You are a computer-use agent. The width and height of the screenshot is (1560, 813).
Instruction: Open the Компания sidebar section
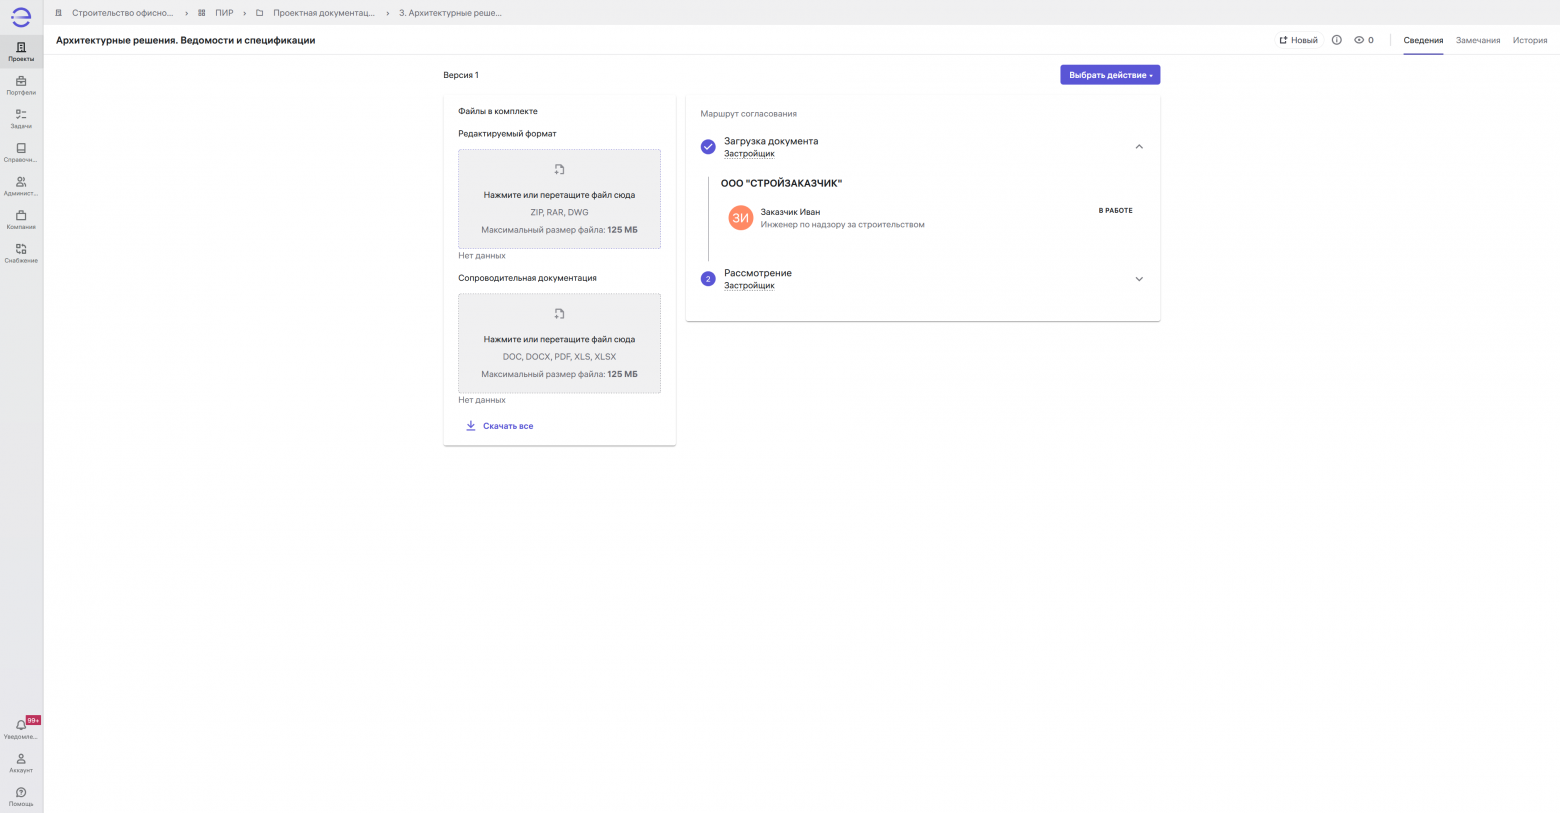[21, 219]
